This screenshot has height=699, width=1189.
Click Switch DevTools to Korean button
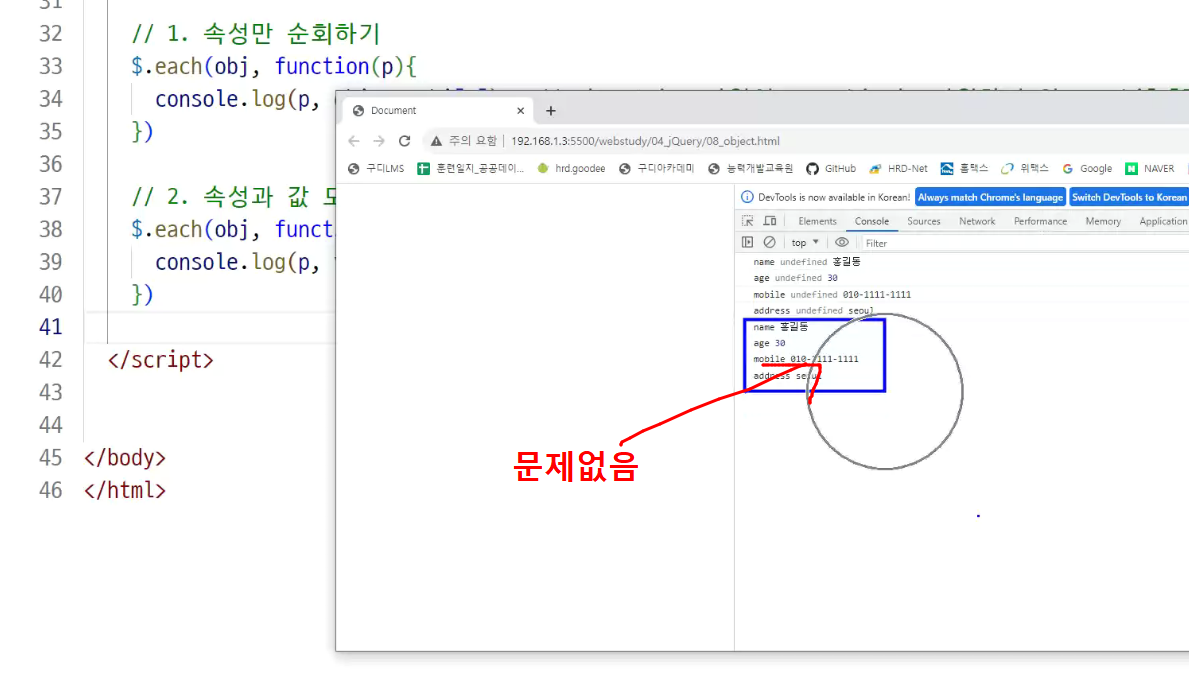(x=1129, y=197)
